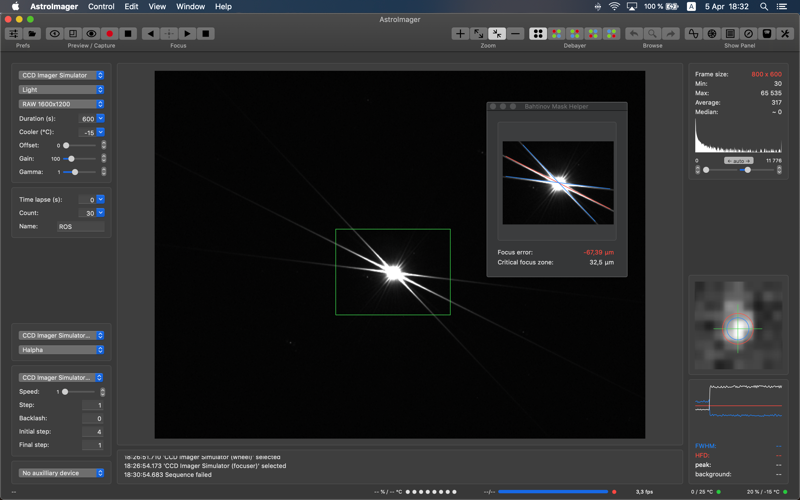Open the Window menu
Image resolution: width=800 pixels, height=500 pixels.
point(190,7)
